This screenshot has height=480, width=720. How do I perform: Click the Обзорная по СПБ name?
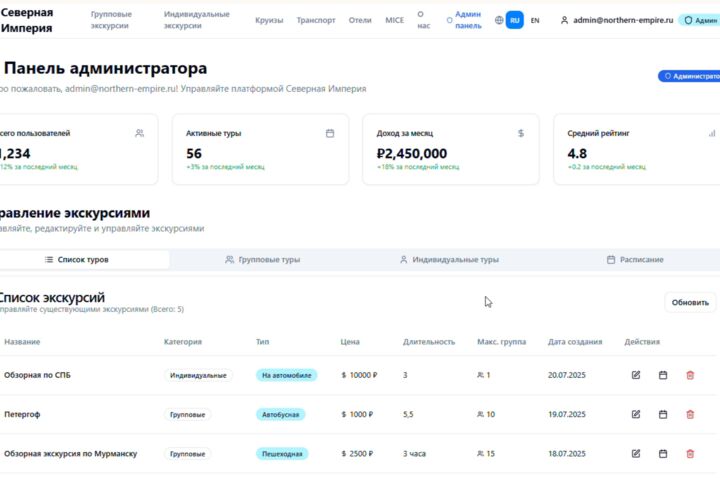click(38, 375)
